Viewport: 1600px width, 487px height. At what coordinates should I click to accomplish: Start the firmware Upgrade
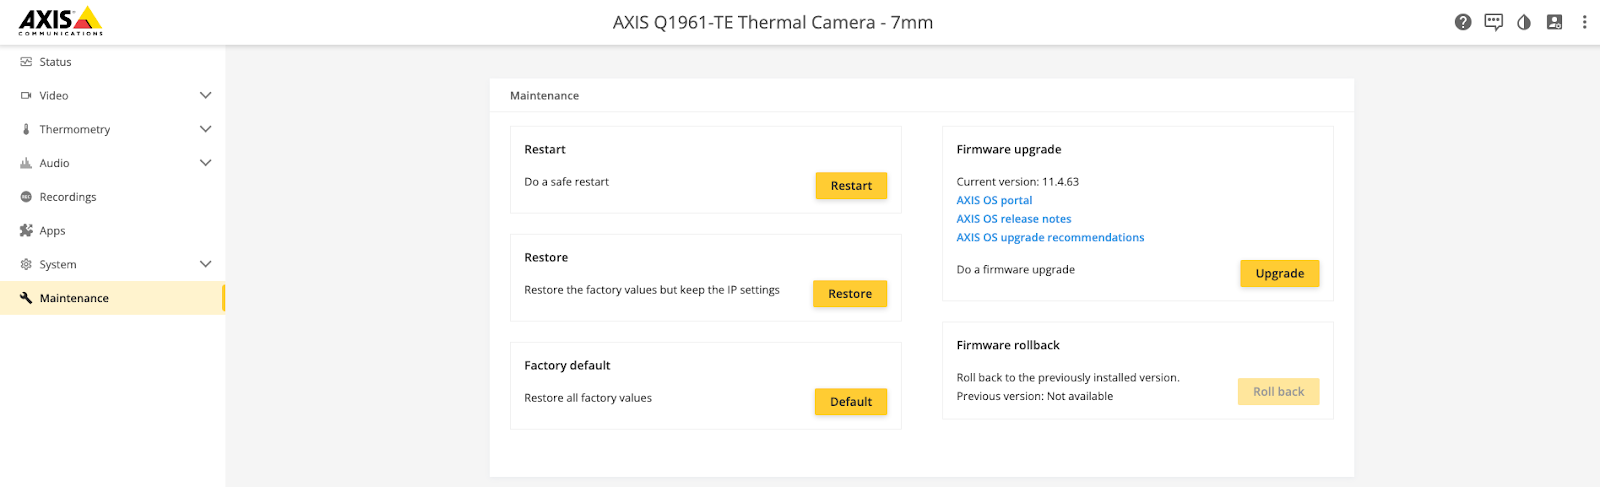click(x=1279, y=274)
